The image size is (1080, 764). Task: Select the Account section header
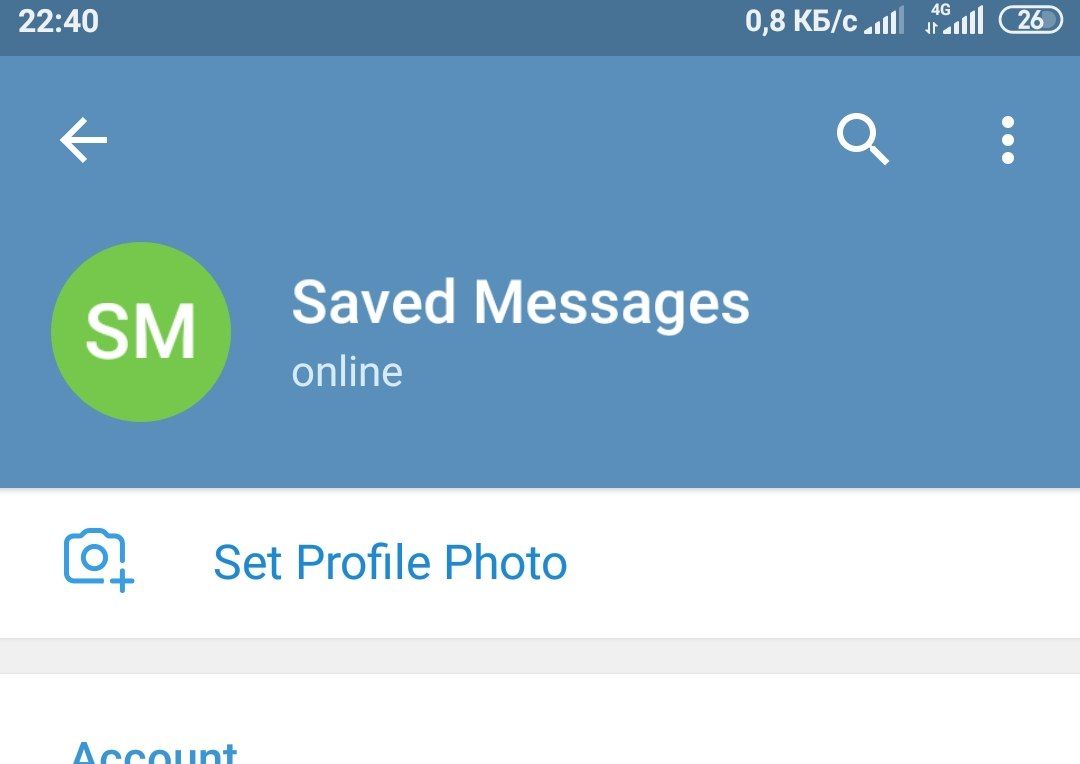(154, 751)
